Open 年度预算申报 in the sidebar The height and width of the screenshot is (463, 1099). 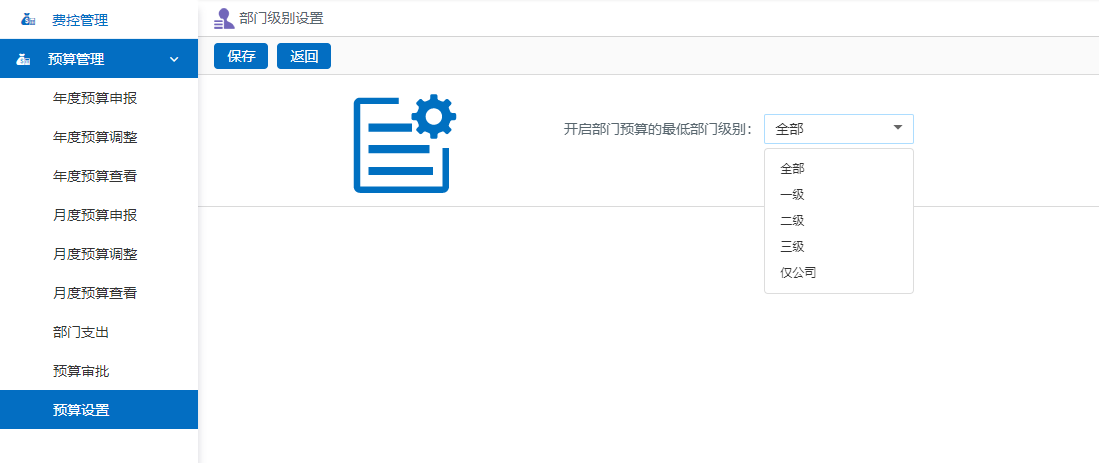click(95, 98)
